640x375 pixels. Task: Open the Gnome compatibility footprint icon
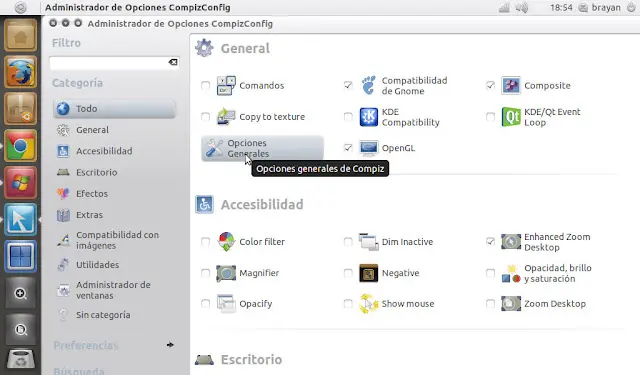click(x=369, y=86)
